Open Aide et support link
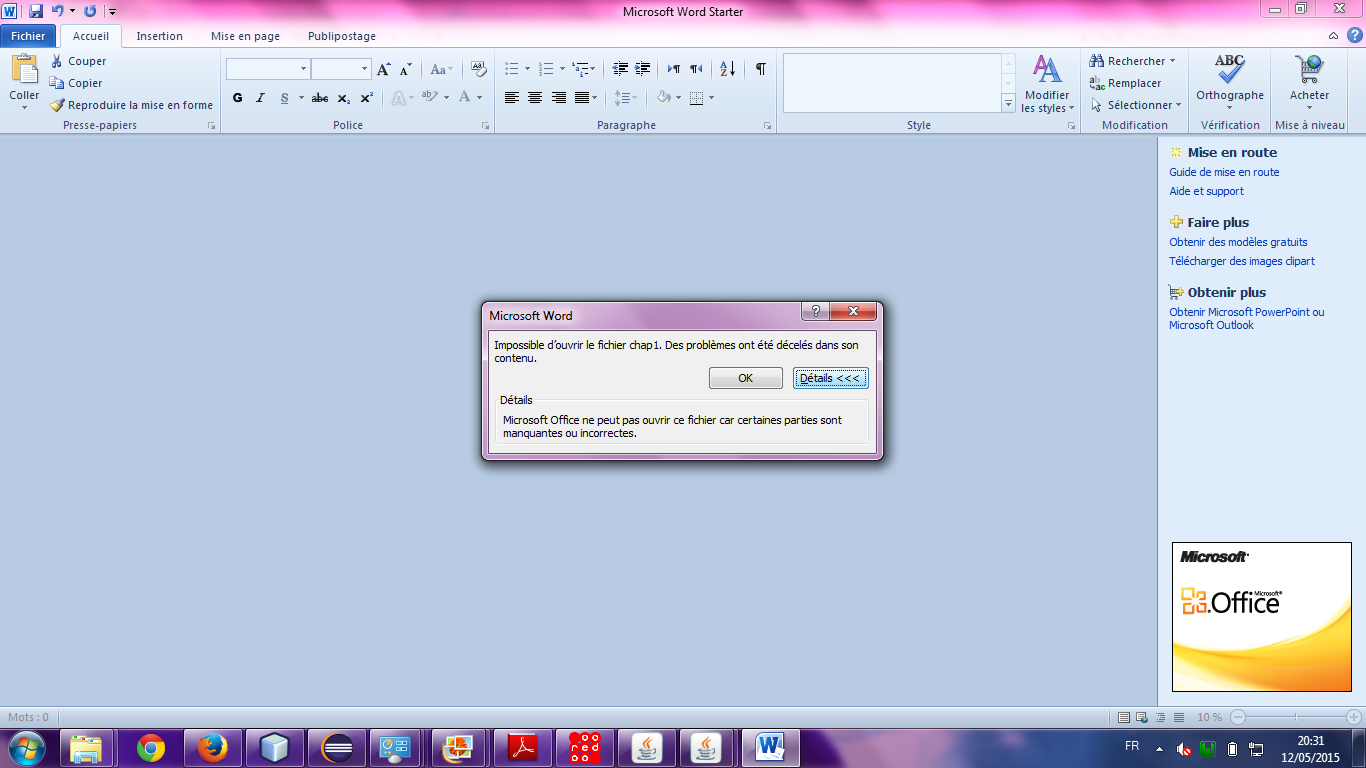 click(1207, 191)
